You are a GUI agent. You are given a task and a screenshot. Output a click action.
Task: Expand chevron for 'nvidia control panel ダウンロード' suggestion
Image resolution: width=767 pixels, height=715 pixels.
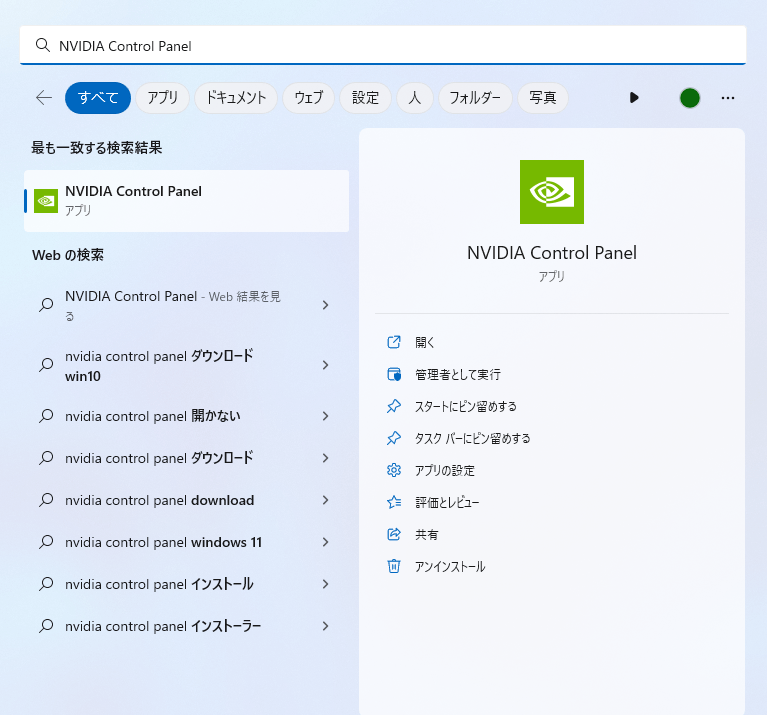[x=325, y=458]
